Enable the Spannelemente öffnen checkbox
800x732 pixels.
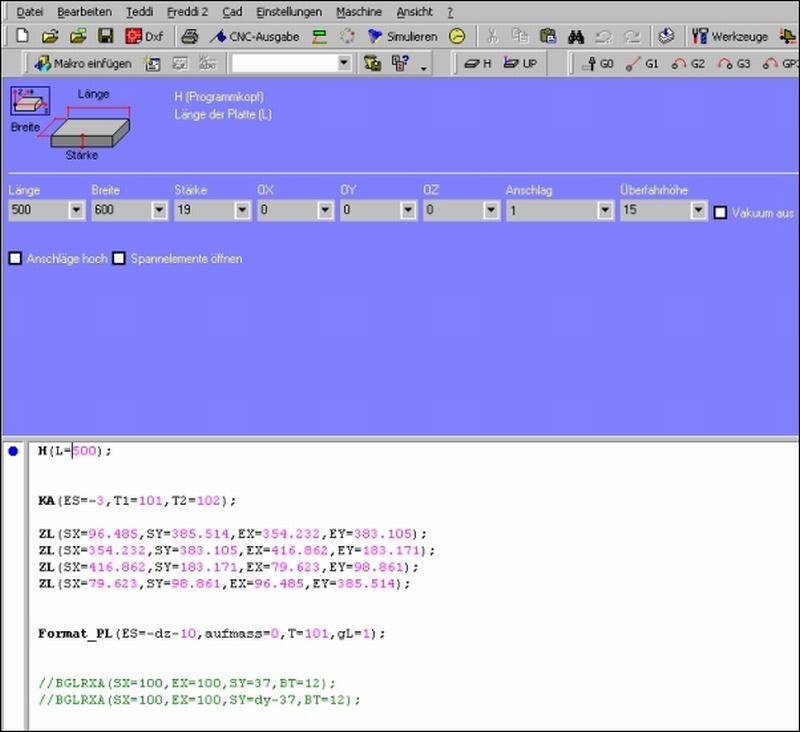pyautogui.click(x=119, y=259)
